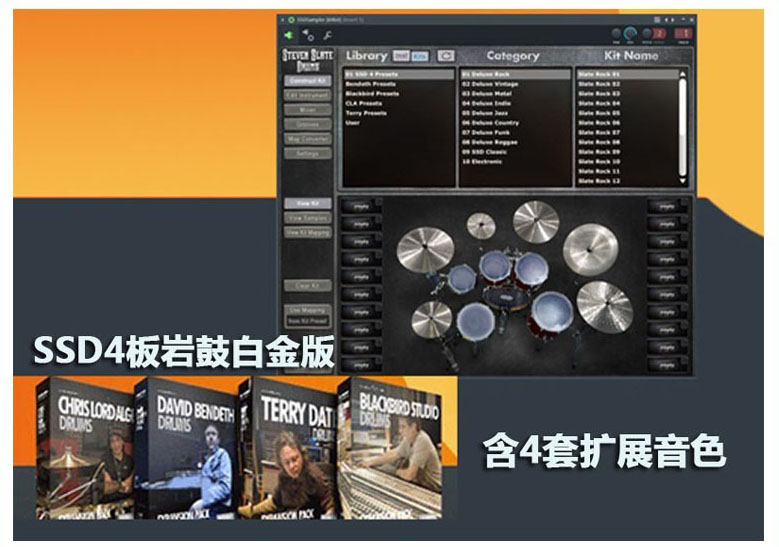Toggle the red button at top right
Screen dimensions: 779x547
coord(684,34)
